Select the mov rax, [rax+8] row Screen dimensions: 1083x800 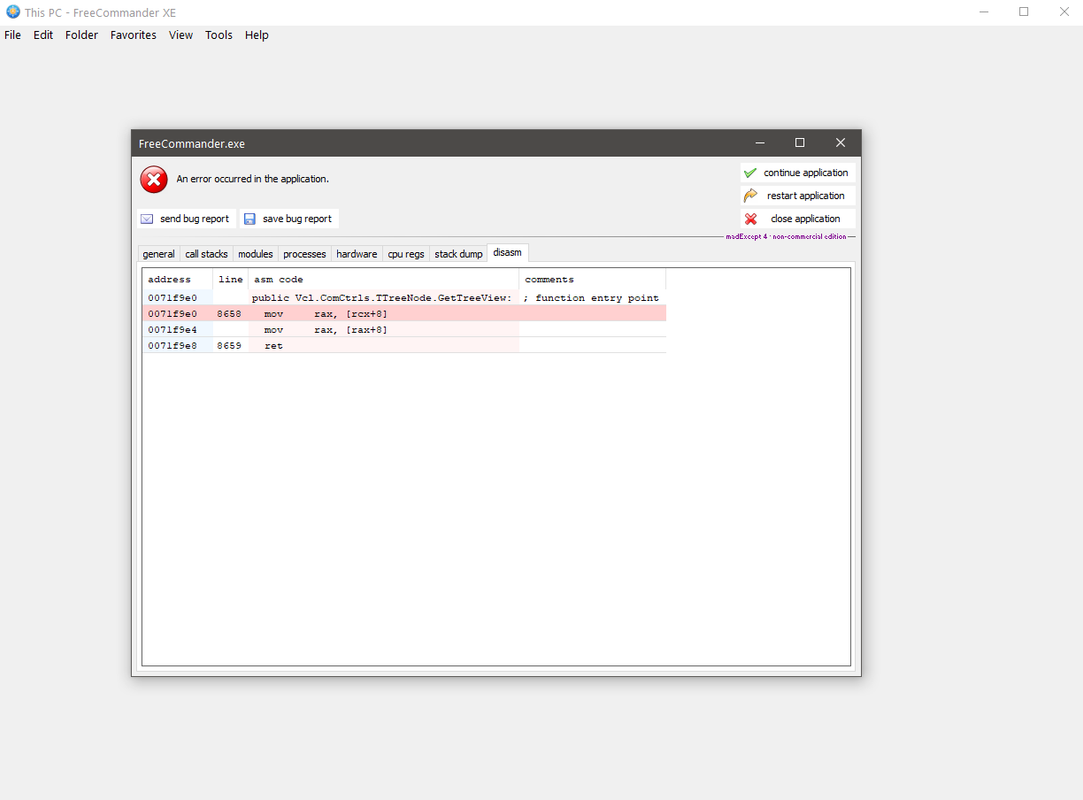404,330
